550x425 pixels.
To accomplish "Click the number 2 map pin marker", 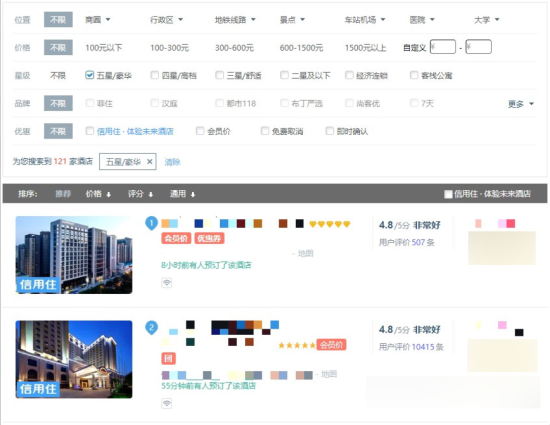I will point(152,328).
